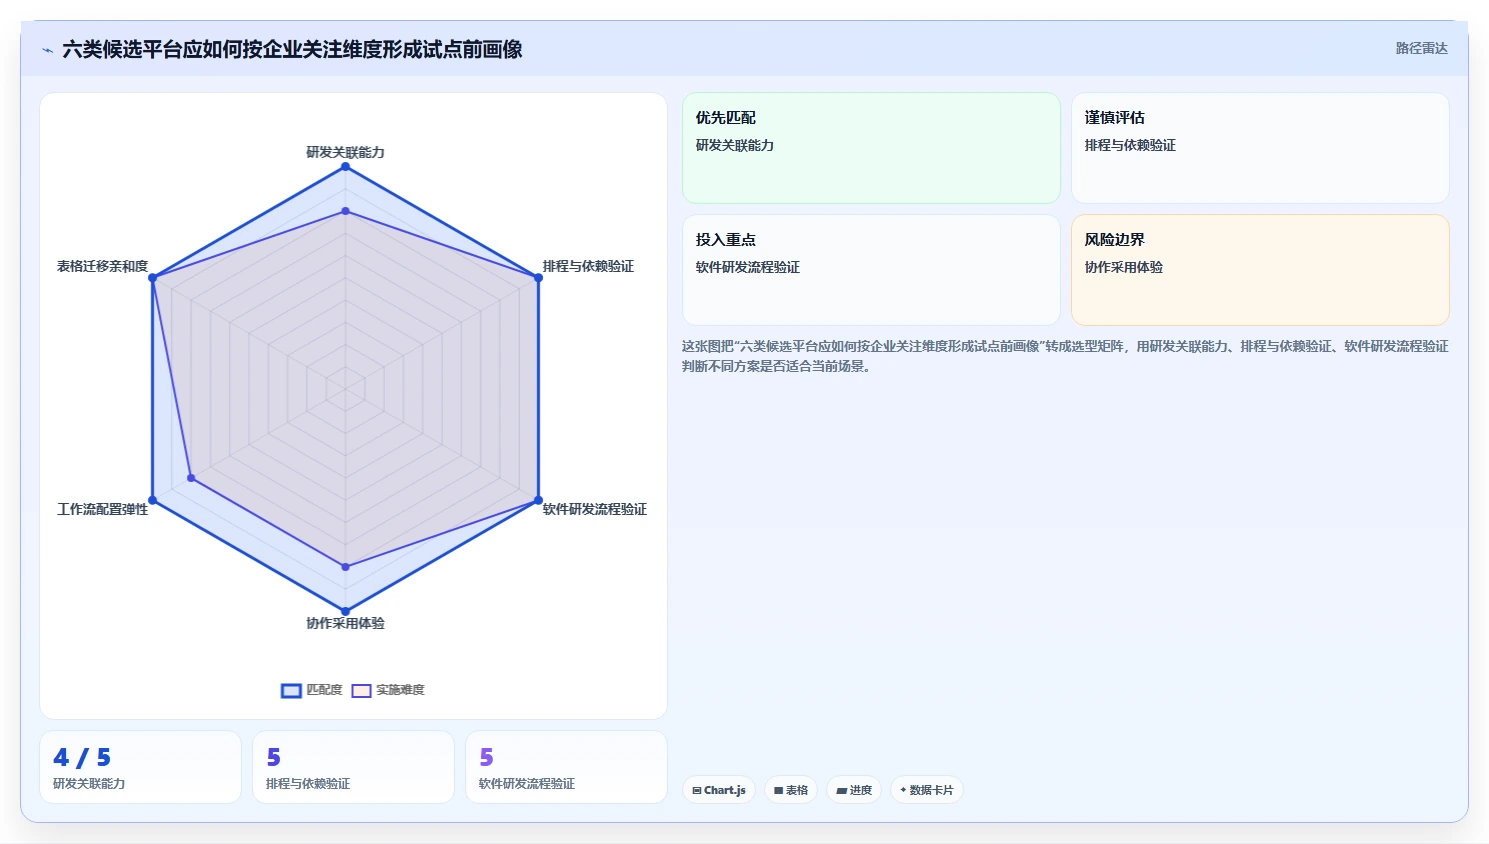Toggle the 匹配度 legend swatch
Image resolution: width=1489 pixels, height=844 pixels.
[x=291, y=690]
